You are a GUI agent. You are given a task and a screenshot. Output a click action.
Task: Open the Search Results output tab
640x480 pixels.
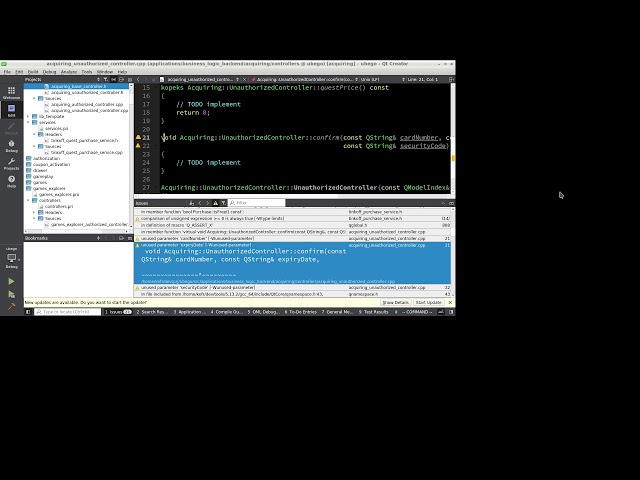pyautogui.click(x=152, y=312)
